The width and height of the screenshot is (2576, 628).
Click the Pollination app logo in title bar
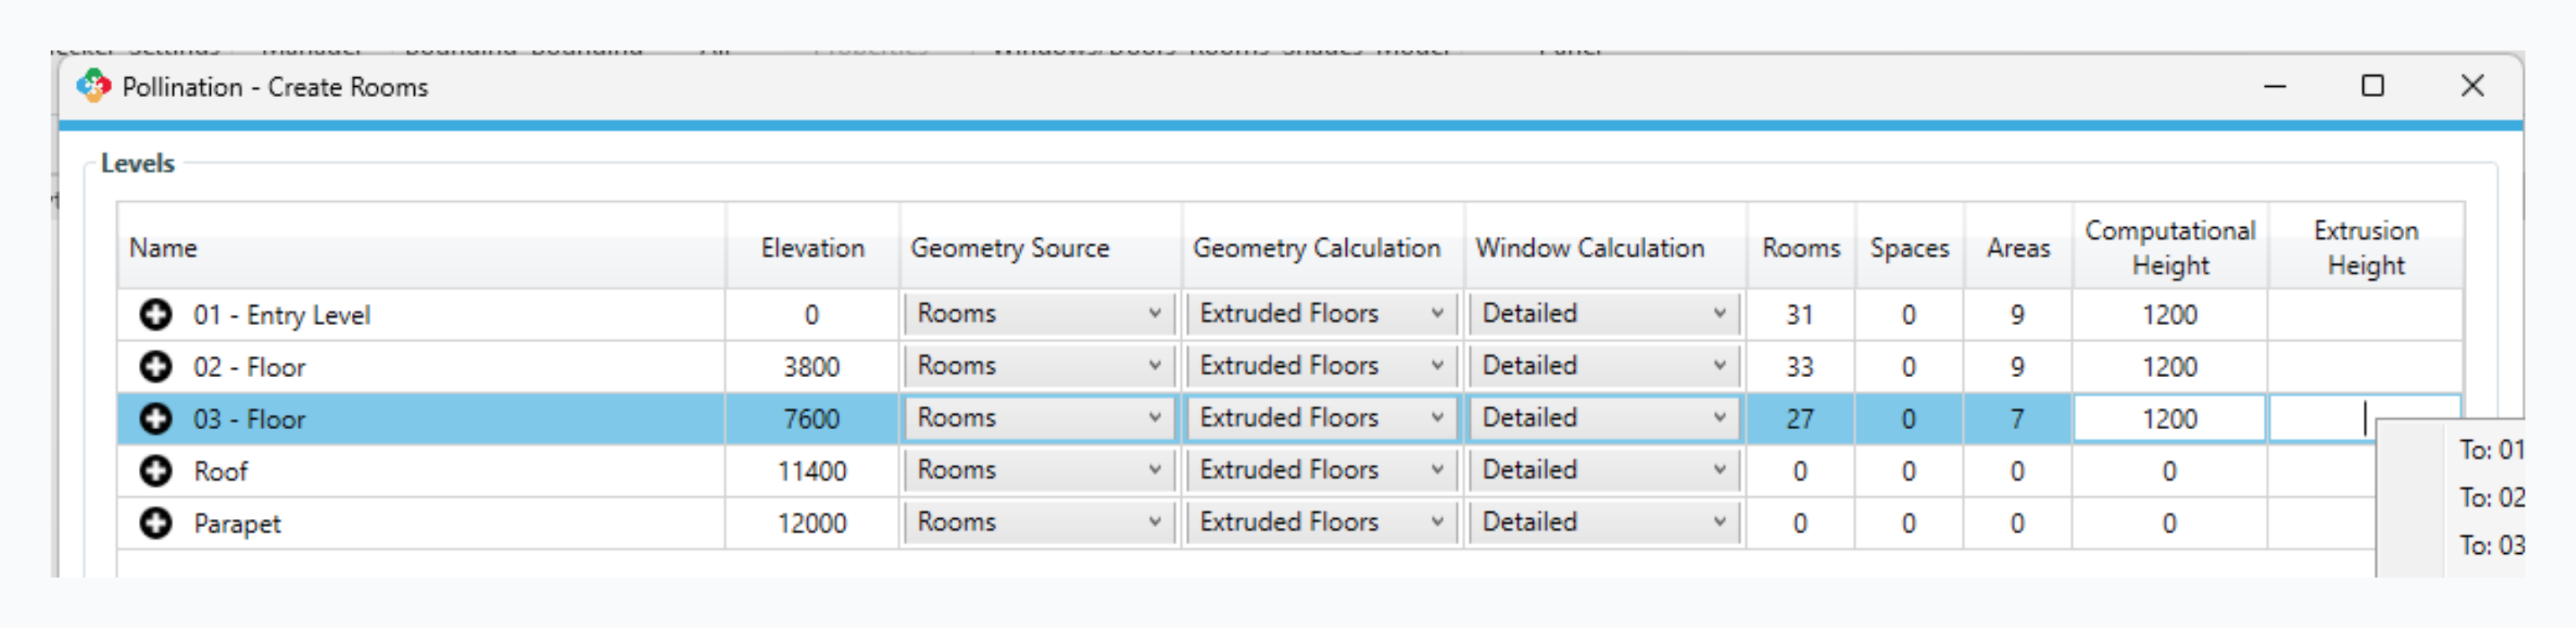pyautogui.click(x=94, y=87)
